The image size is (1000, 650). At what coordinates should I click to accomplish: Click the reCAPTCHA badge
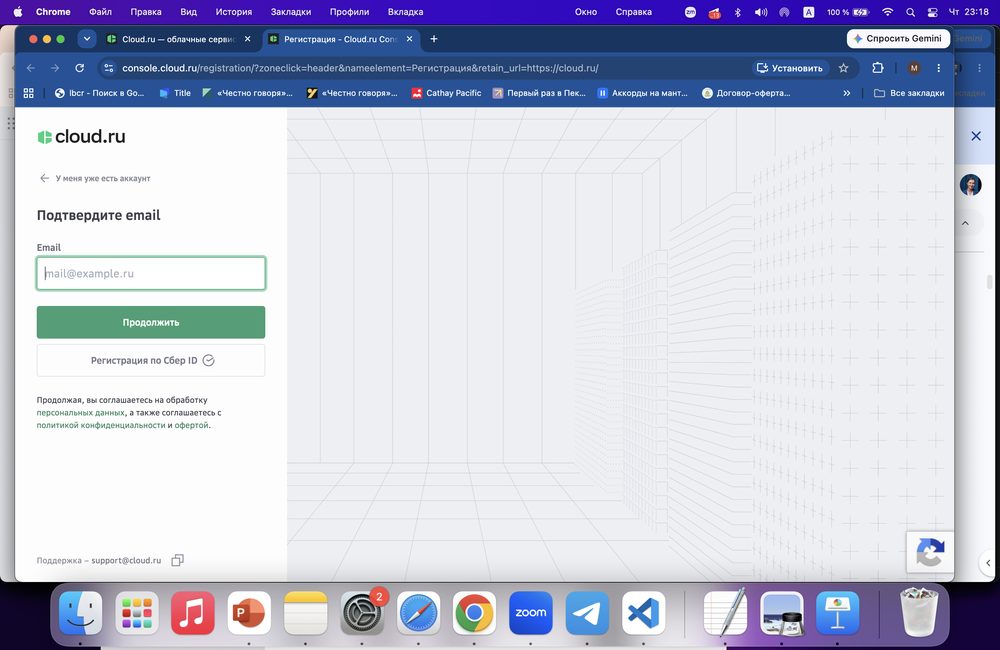pyautogui.click(x=930, y=552)
